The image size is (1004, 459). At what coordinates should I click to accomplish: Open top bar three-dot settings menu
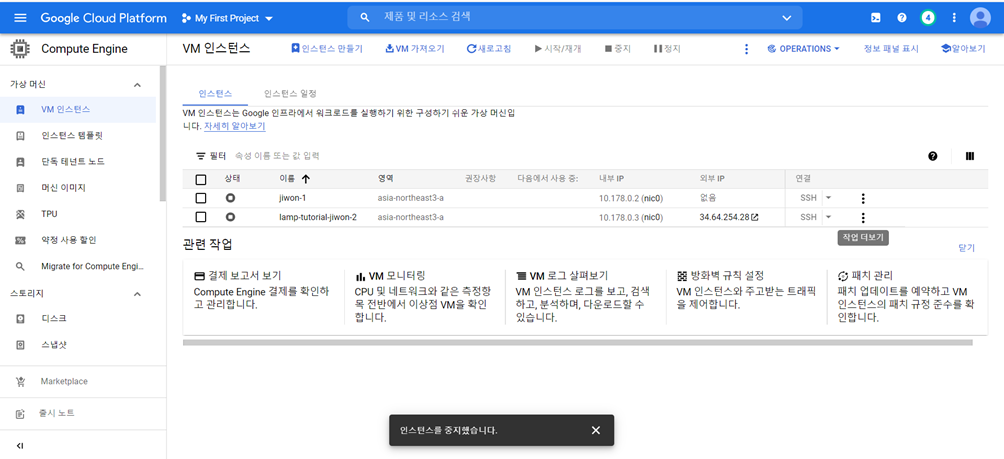click(954, 18)
